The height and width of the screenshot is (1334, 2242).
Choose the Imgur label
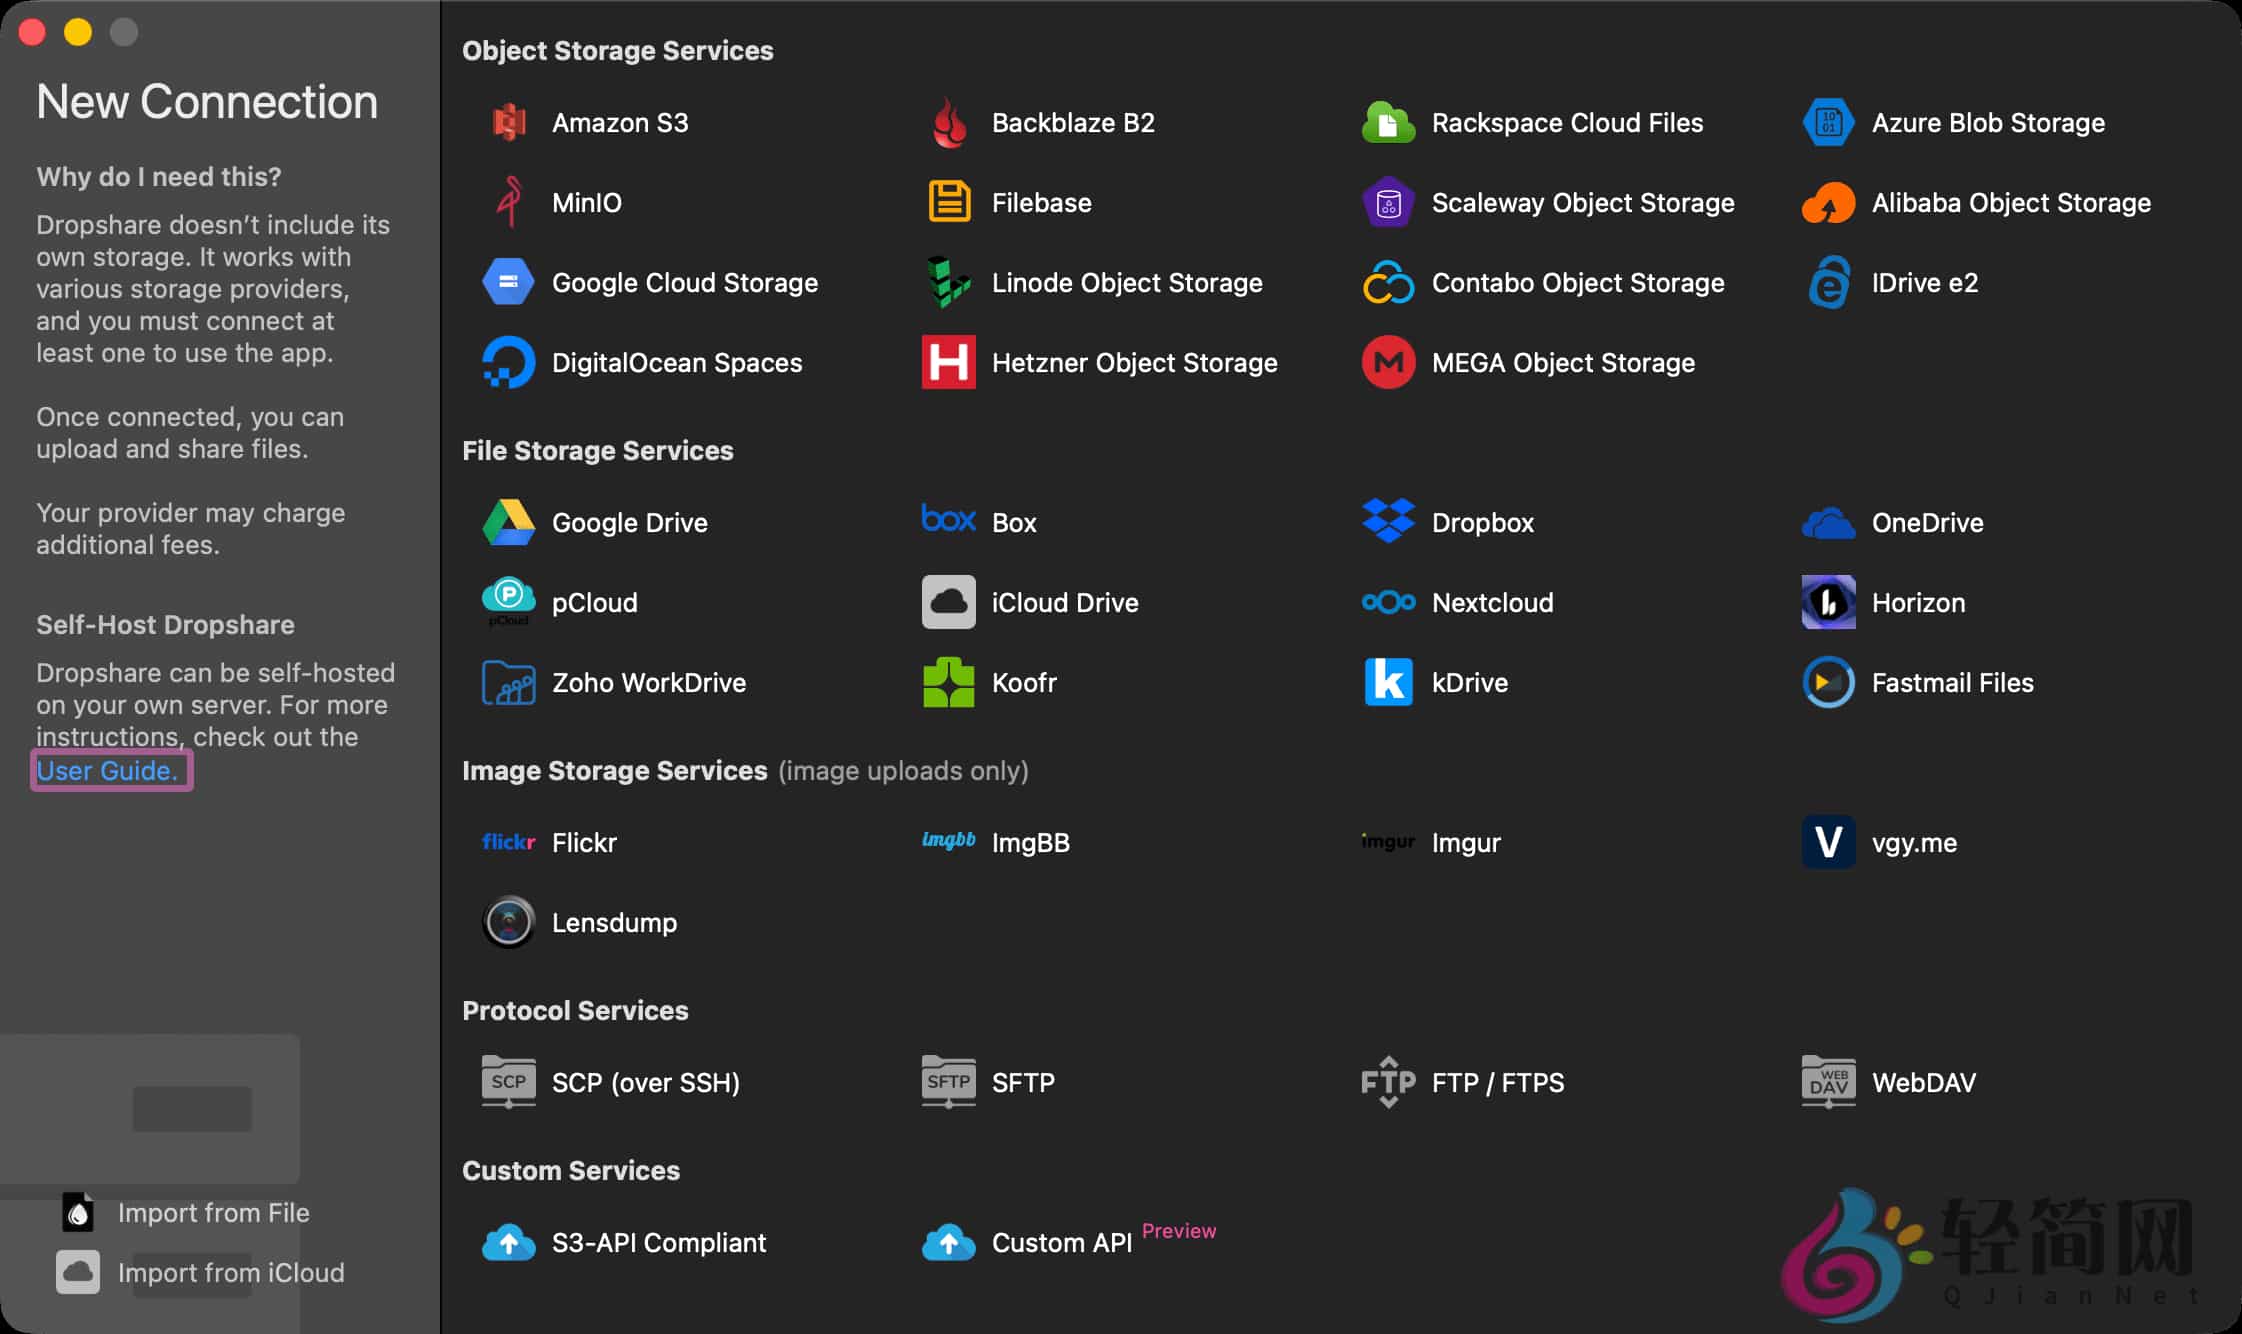(1466, 843)
